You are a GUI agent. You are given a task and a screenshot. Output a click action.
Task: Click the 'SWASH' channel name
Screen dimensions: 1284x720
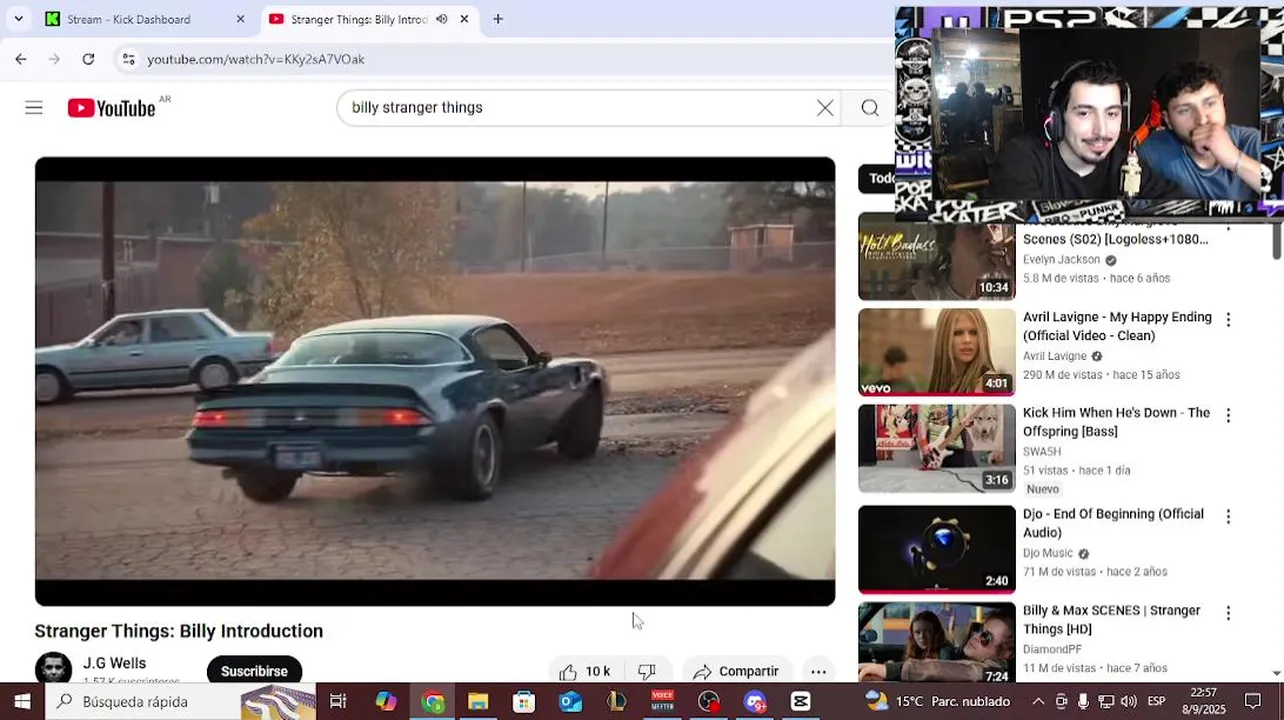click(1042, 451)
